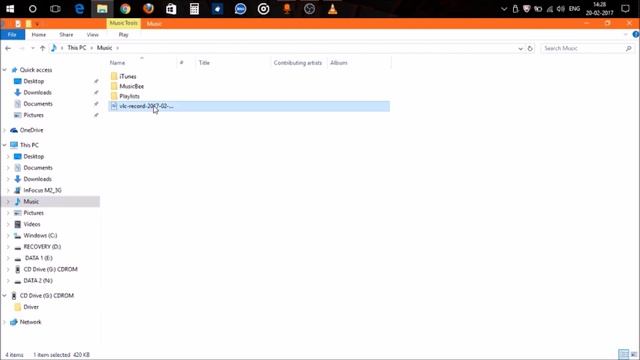Viewport: 640px width, 360px height.
Task: Go up one folder level
Action: 42,48
